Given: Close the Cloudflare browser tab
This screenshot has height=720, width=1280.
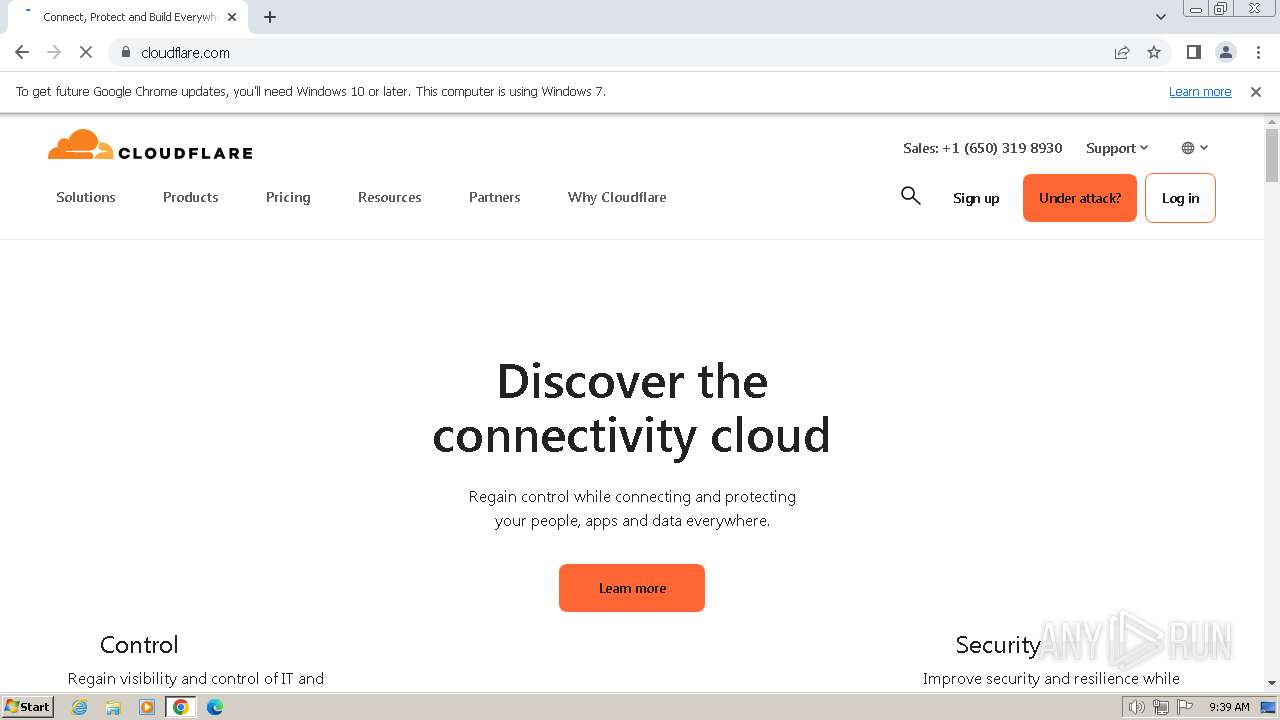Looking at the screenshot, I should click(x=232, y=17).
